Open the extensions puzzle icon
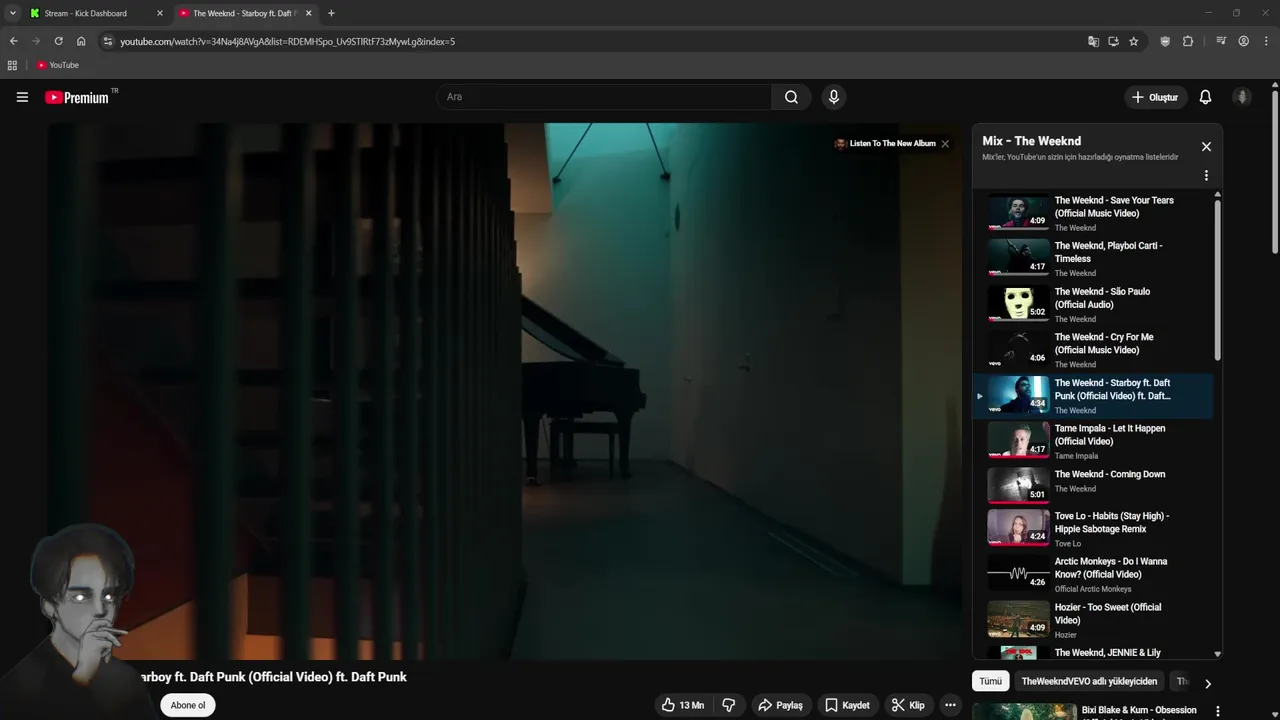 [1188, 41]
